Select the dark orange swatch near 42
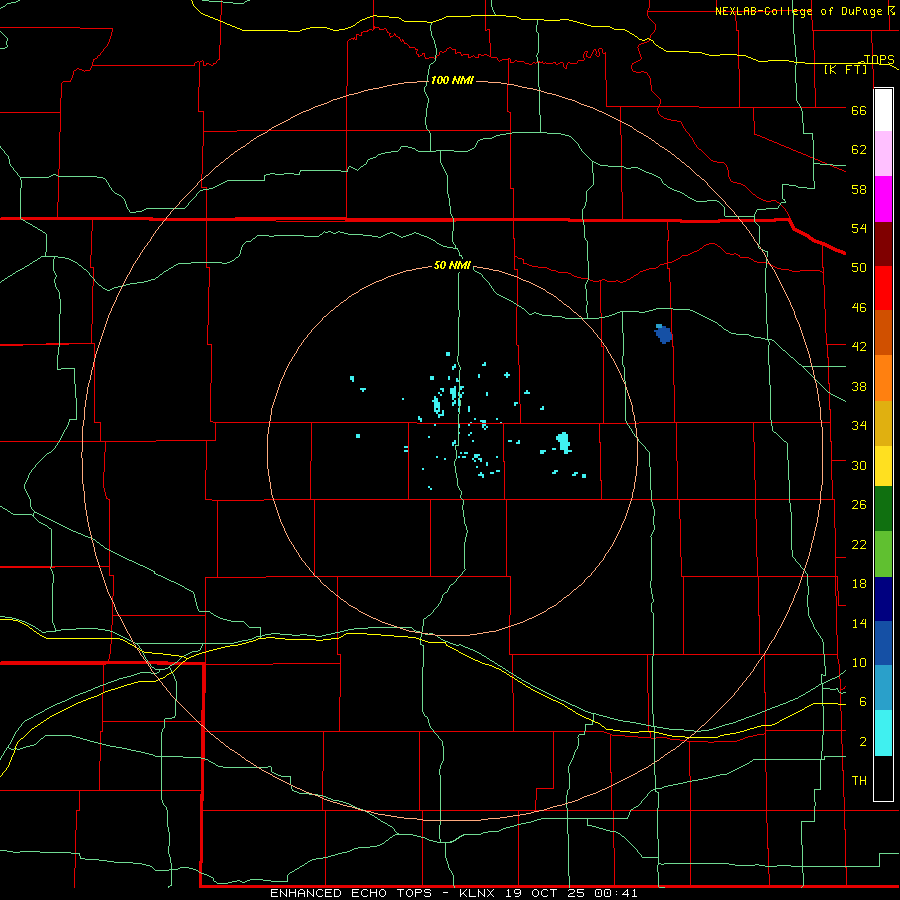The image size is (900, 900). click(883, 333)
